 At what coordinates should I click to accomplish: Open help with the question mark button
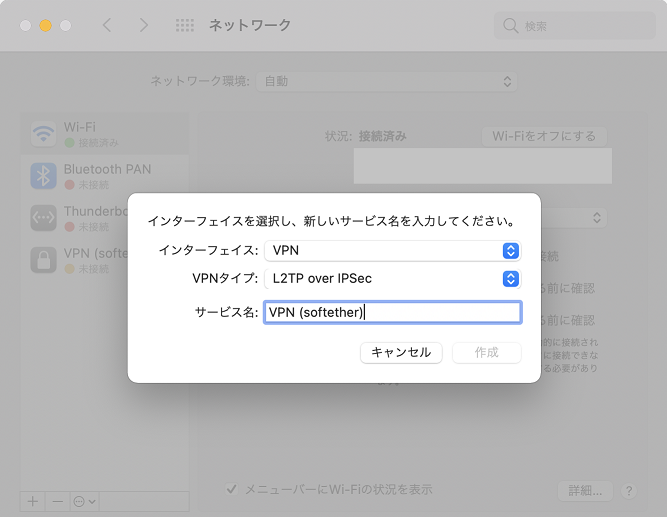click(x=629, y=491)
